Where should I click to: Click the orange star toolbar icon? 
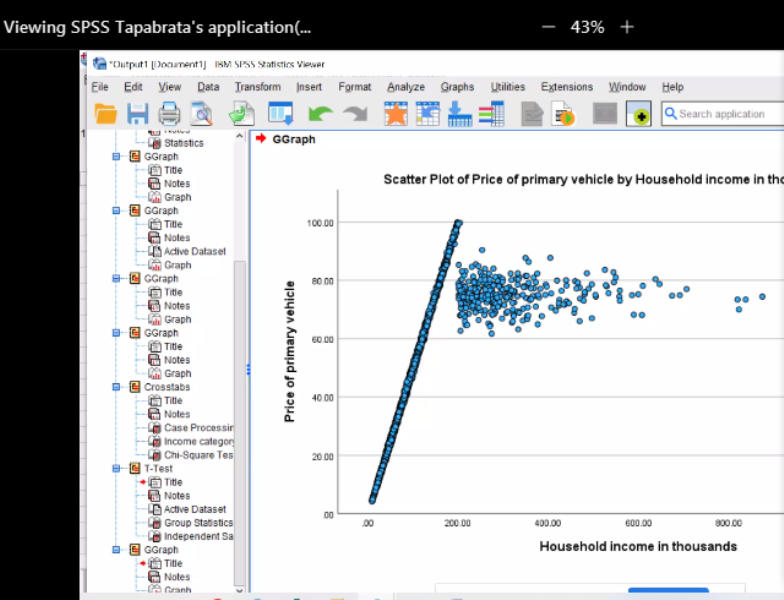point(396,114)
